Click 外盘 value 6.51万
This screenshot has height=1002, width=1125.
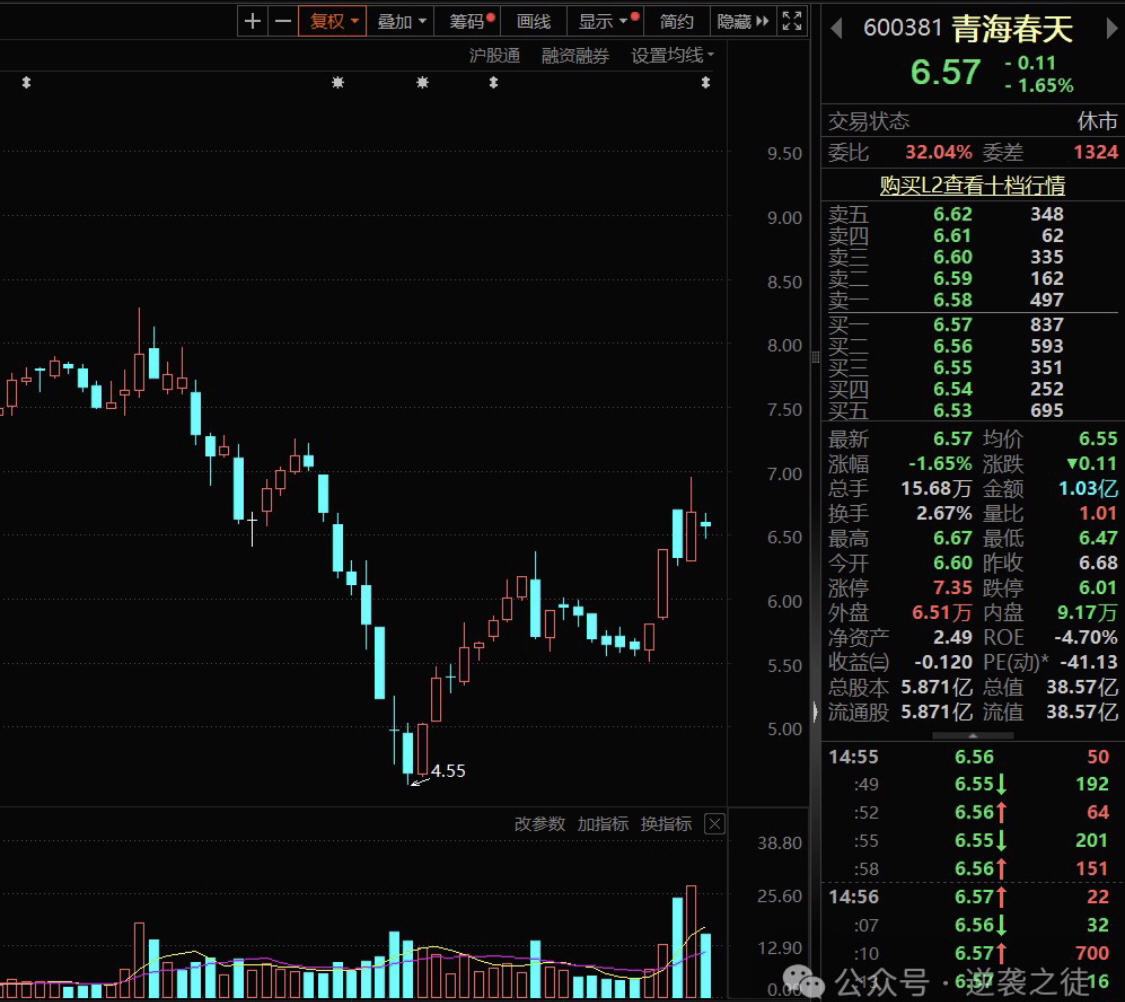click(x=941, y=613)
